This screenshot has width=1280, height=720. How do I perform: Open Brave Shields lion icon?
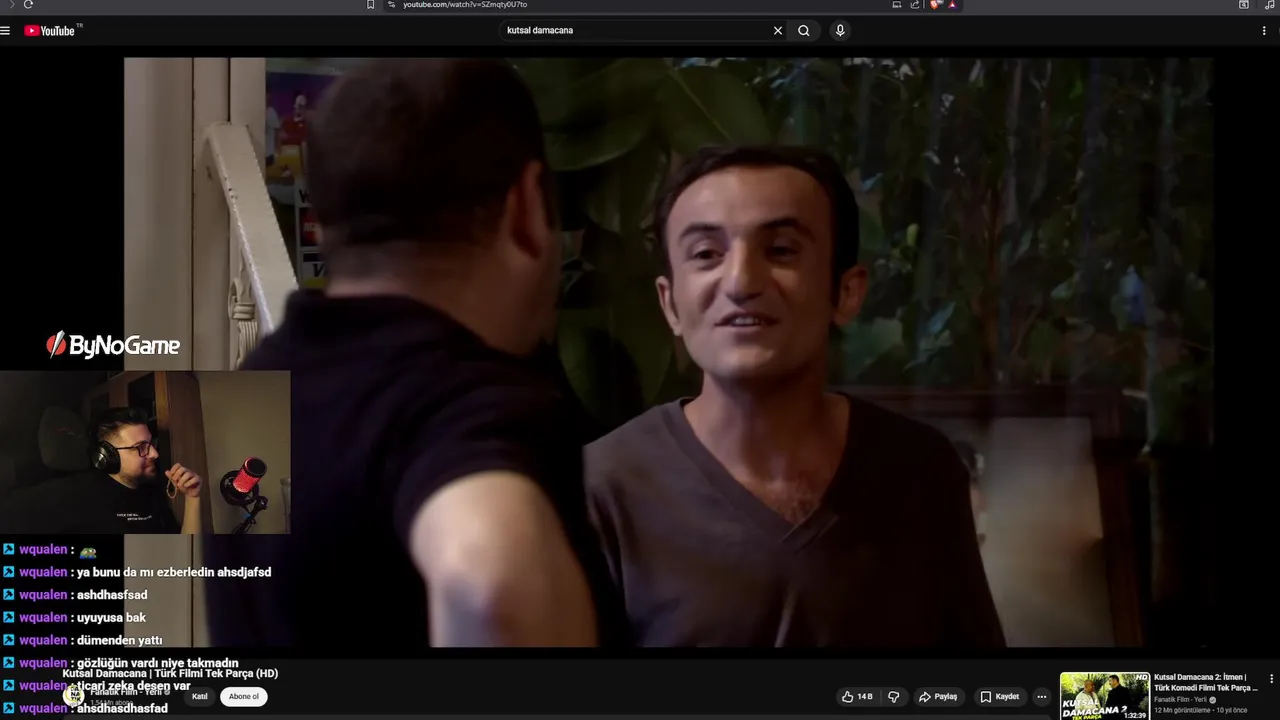click(x=936, y=5)
